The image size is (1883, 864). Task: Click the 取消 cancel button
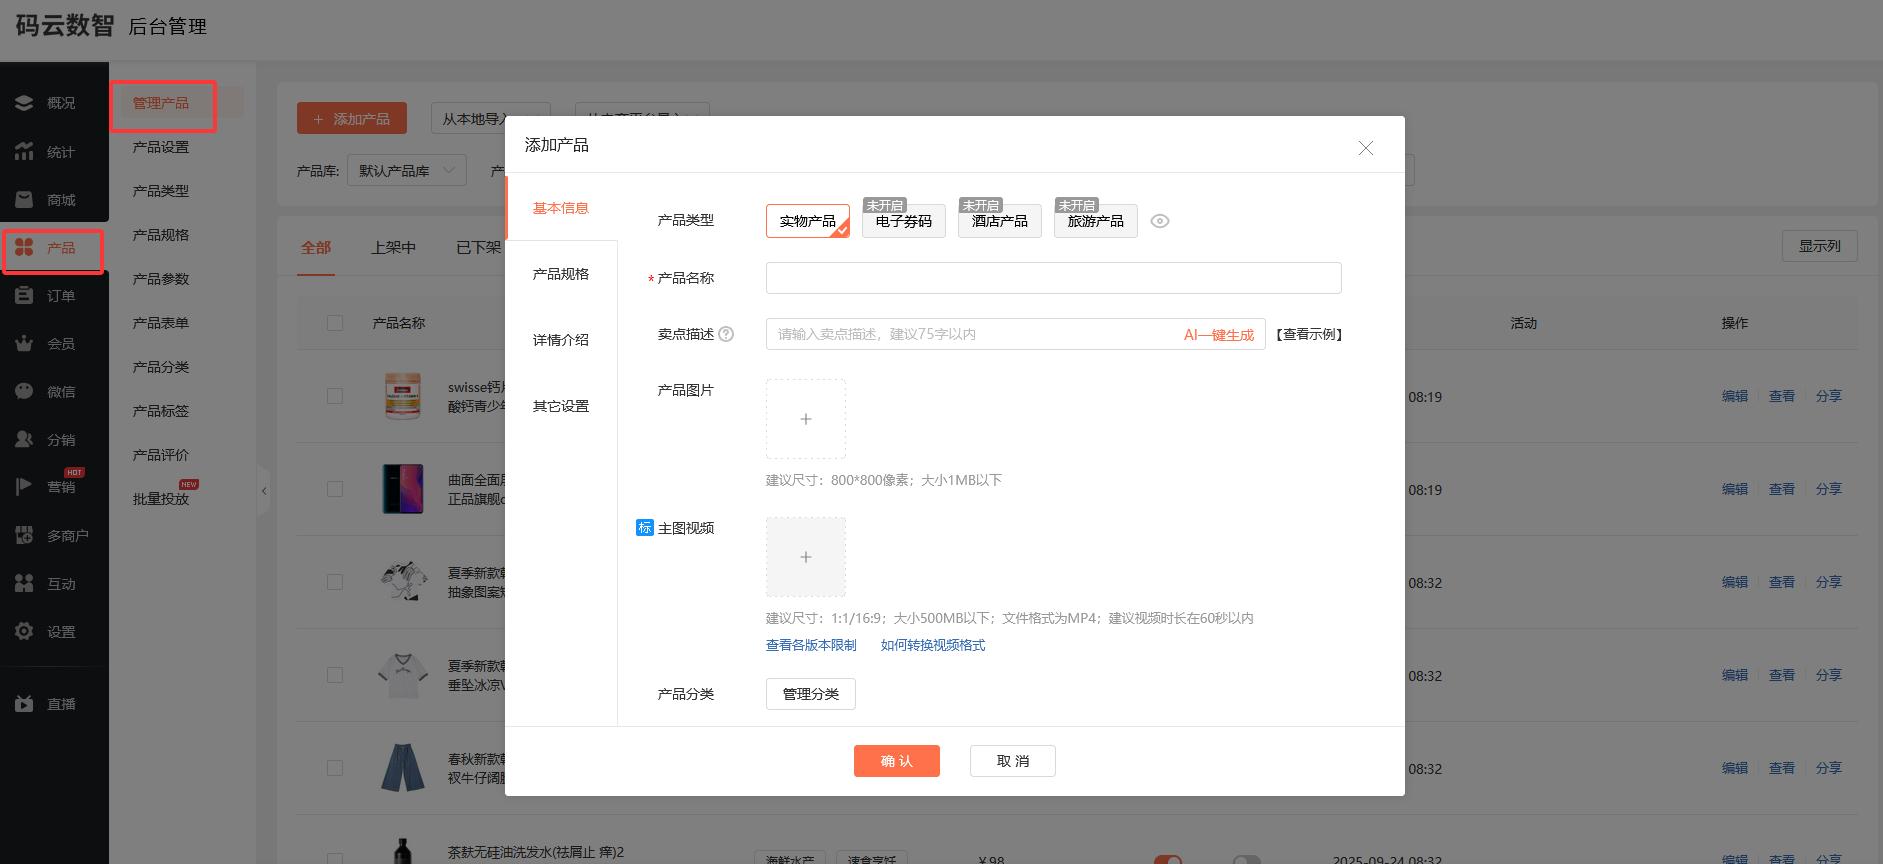1013,761
